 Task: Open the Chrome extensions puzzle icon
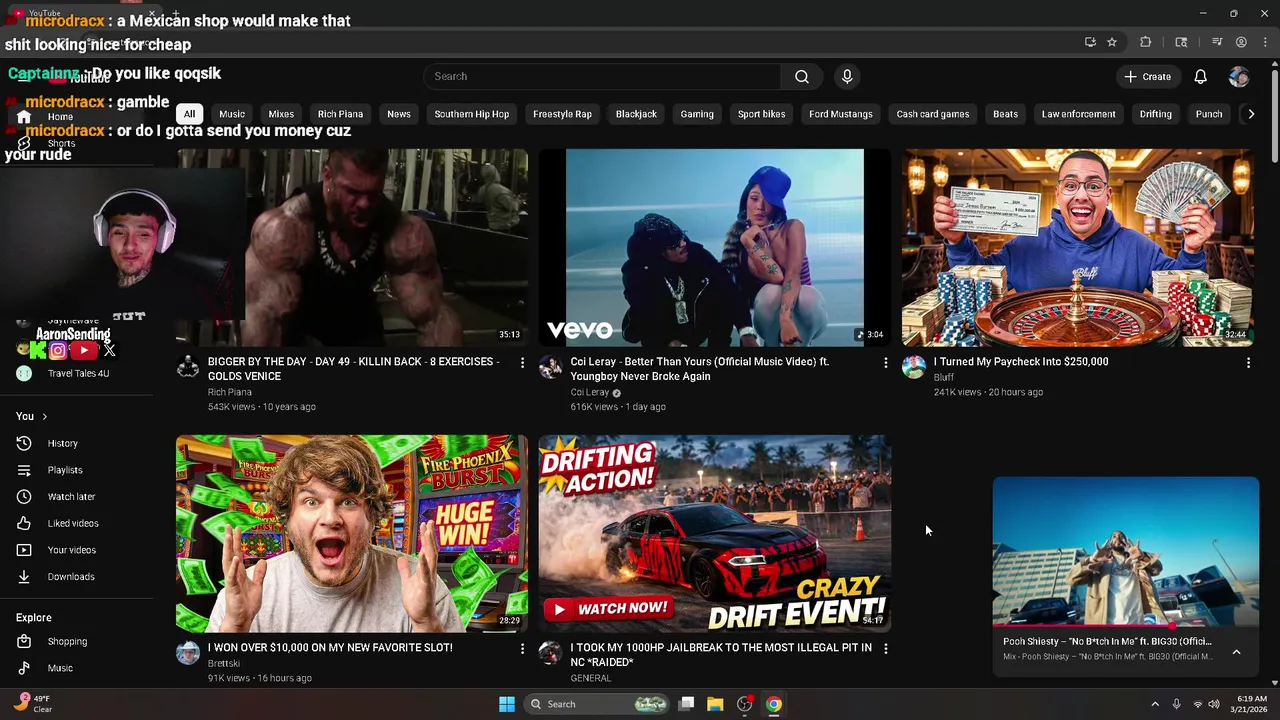[x=1146, y=42]
